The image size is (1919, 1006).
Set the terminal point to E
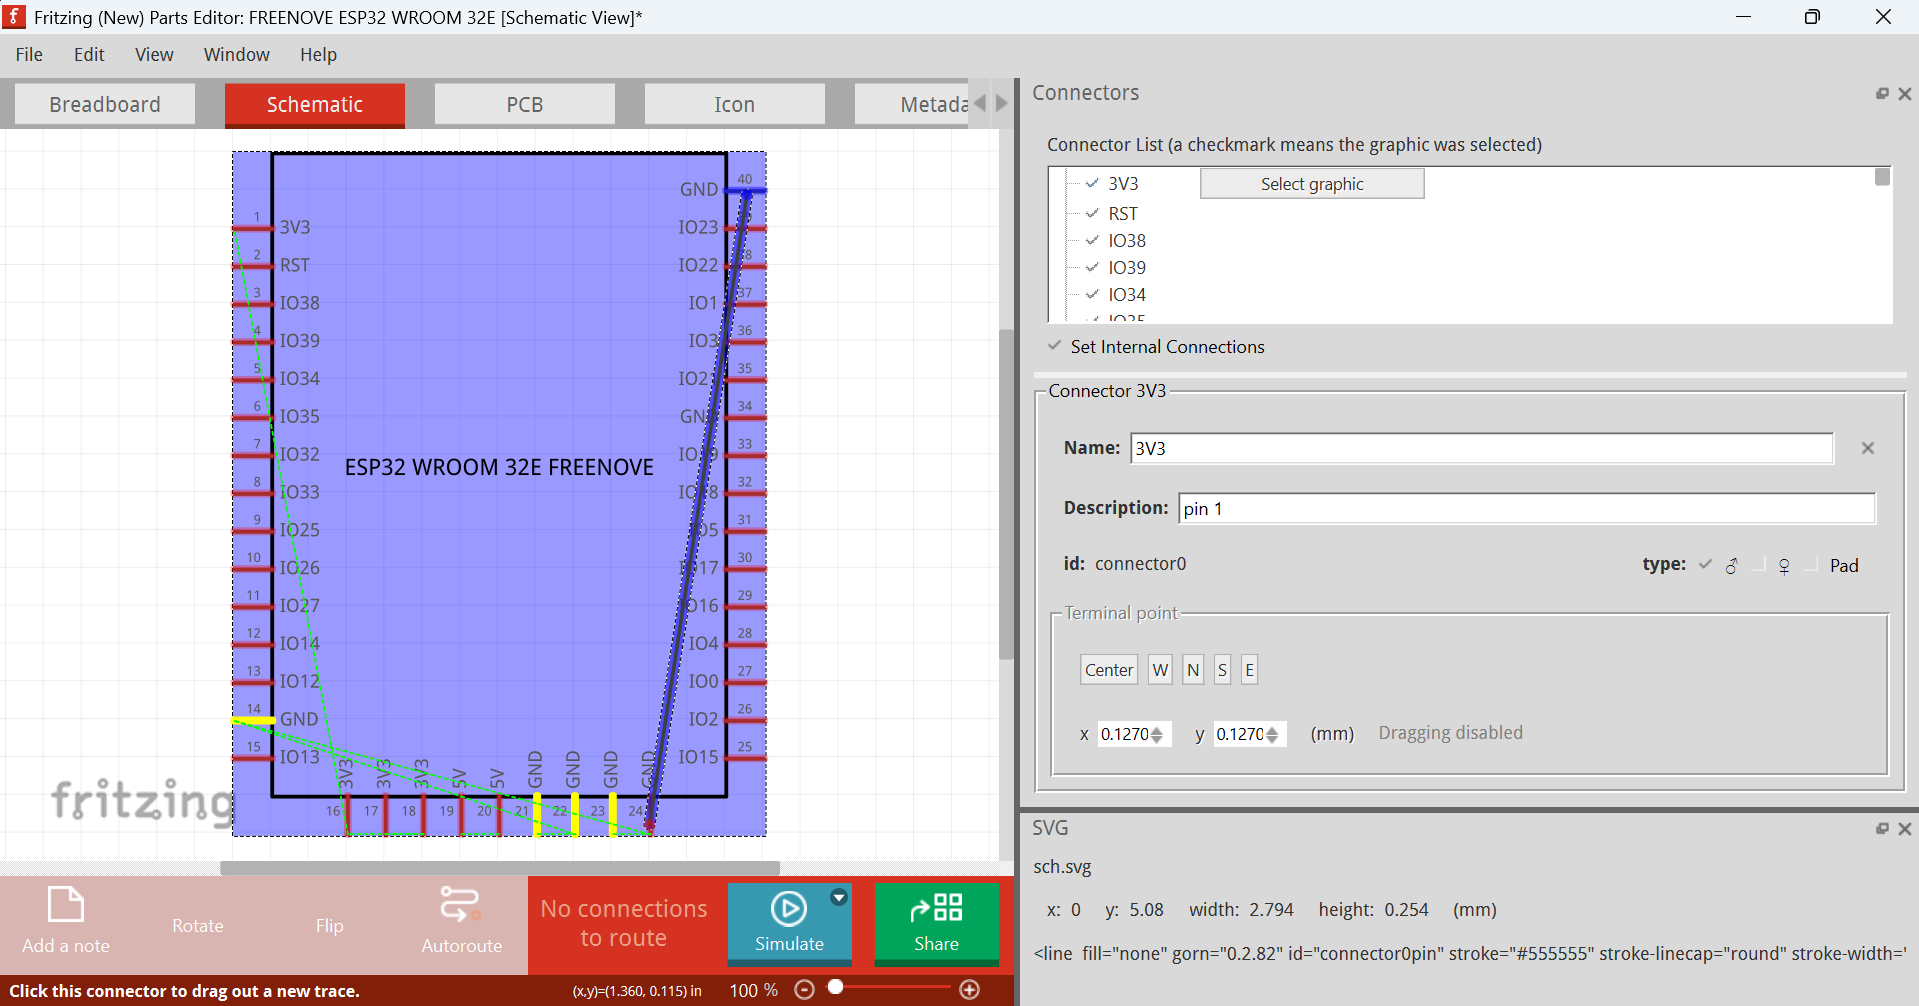point(1249,670)
